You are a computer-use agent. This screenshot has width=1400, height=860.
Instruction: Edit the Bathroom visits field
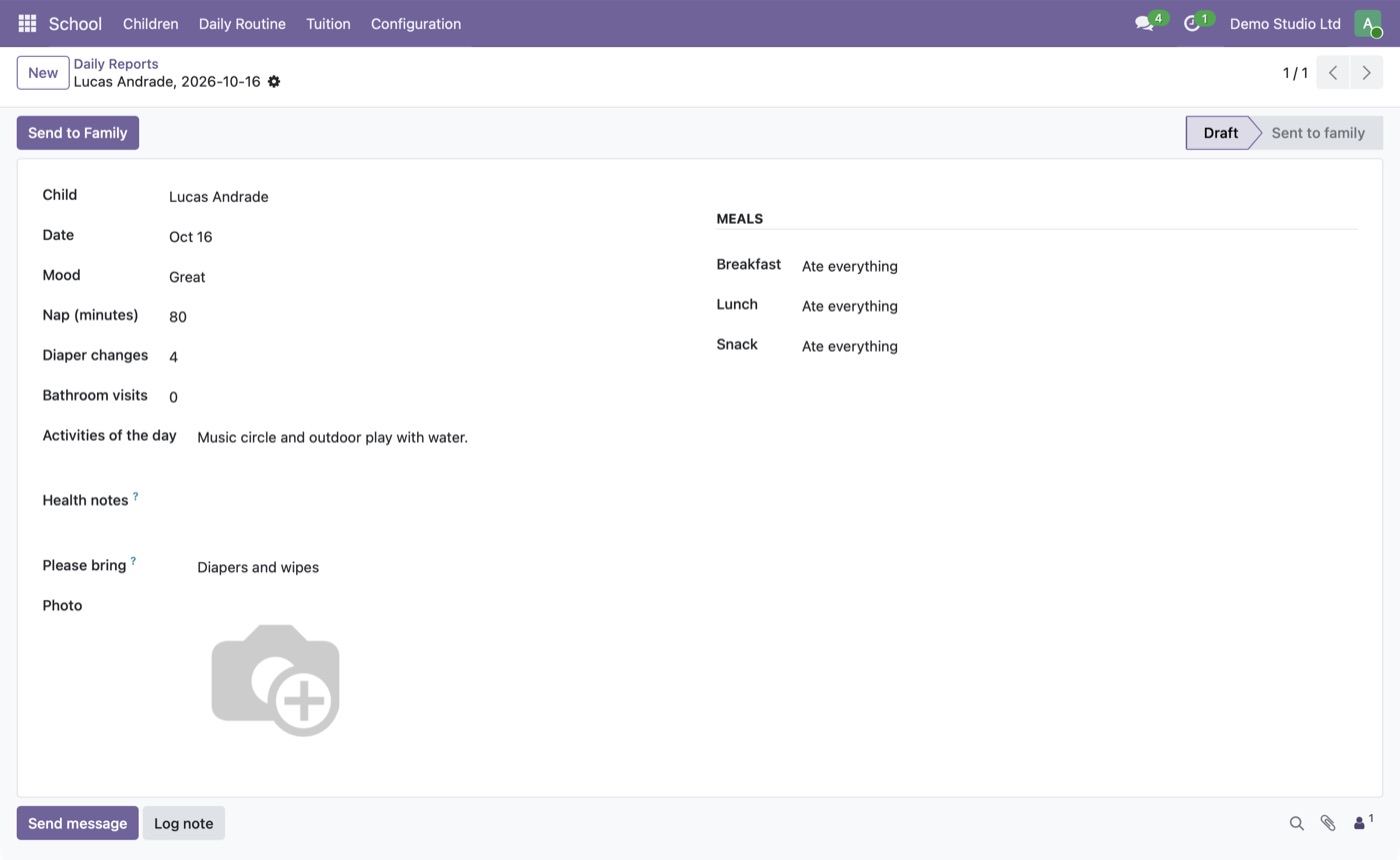426,397
